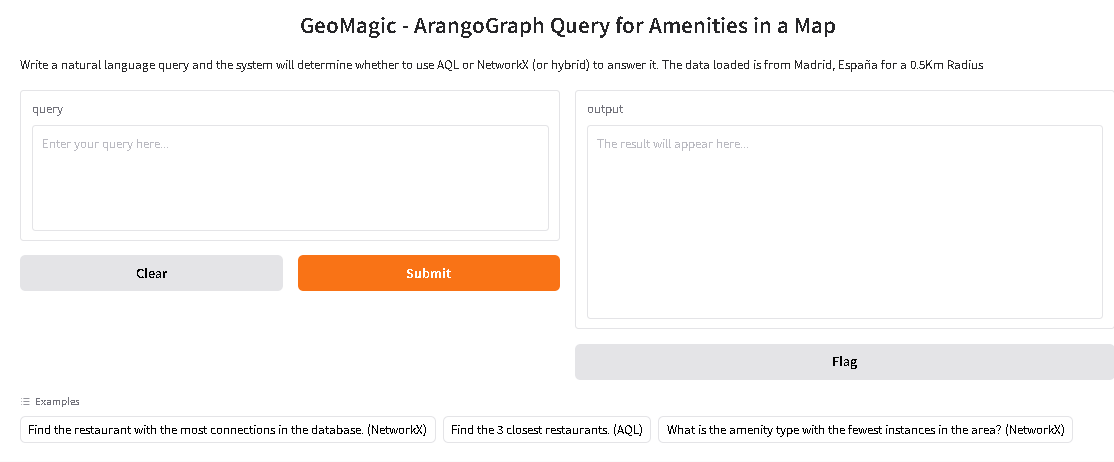
Task: Click 'Enter your query here' placeholder
Action: [105, 144]
